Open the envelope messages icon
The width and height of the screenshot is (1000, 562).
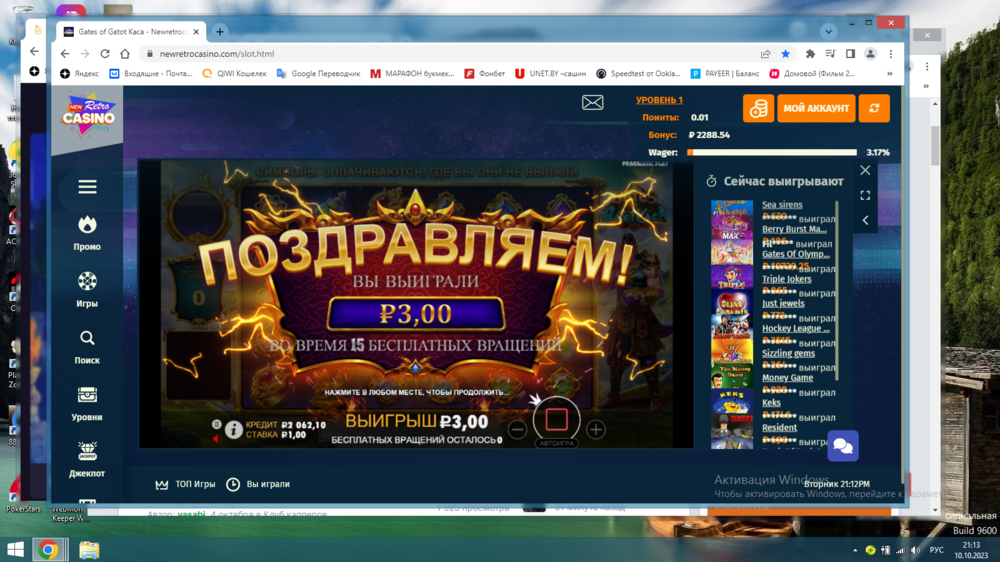pyautogui.click(x=592, y=103)
